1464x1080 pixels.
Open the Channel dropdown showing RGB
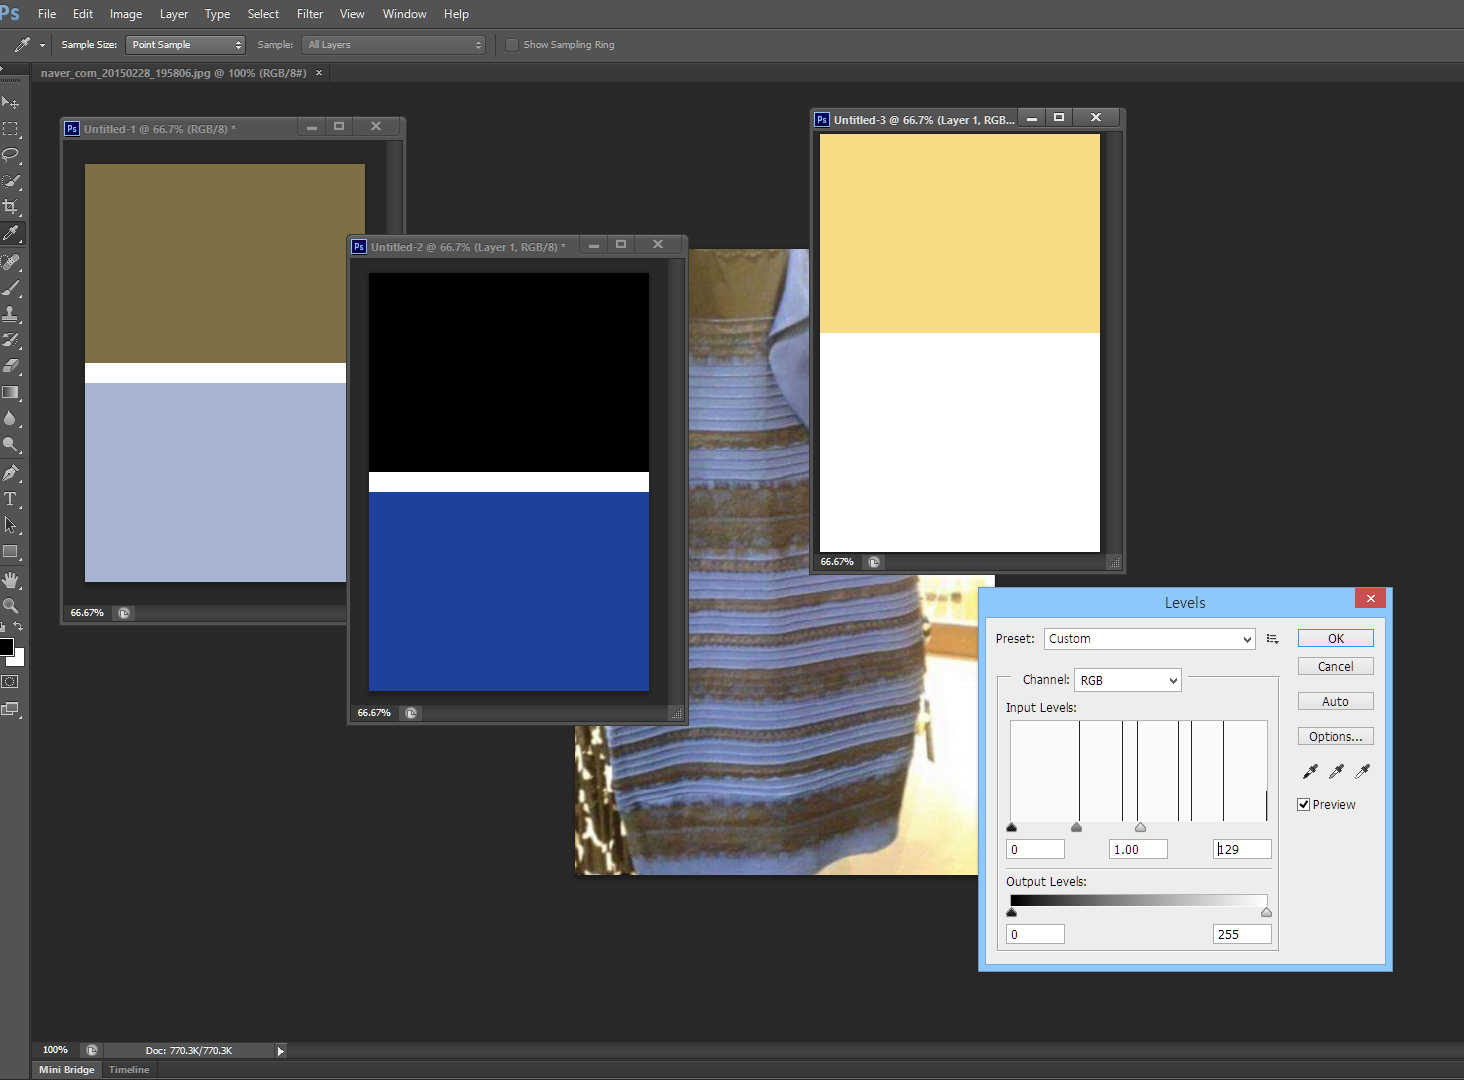[1128, 680]
